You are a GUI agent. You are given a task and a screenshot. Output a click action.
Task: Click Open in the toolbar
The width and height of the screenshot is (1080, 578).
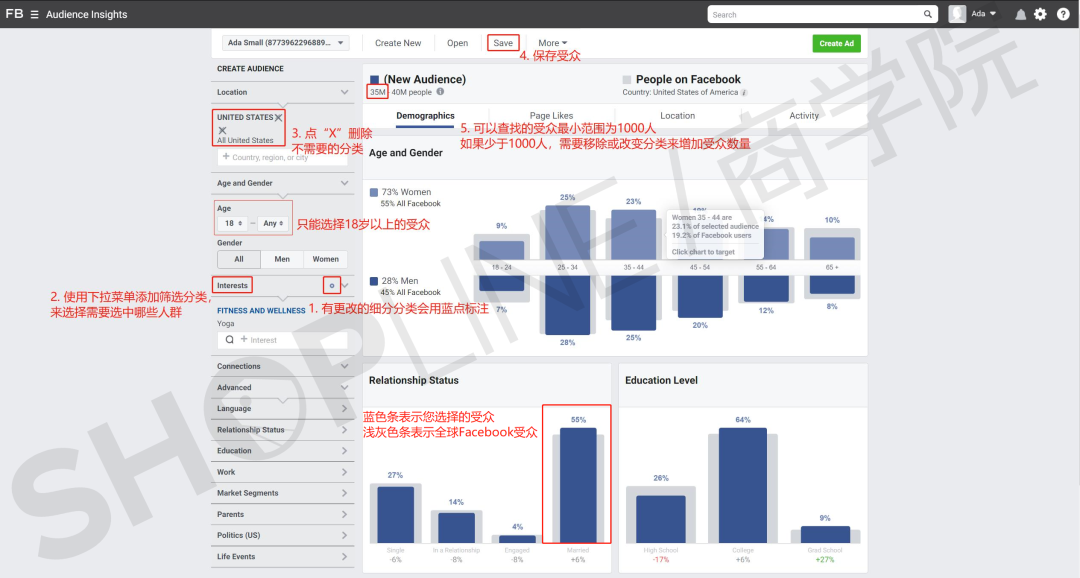tap(457, 43)
